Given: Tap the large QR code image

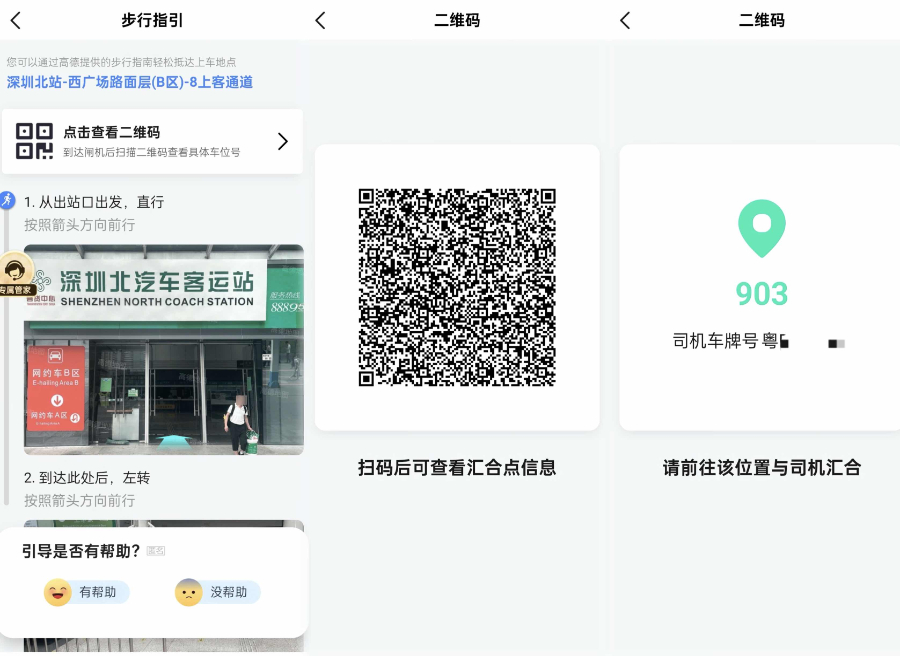Looking at the screenshot, I should point(457,287).
